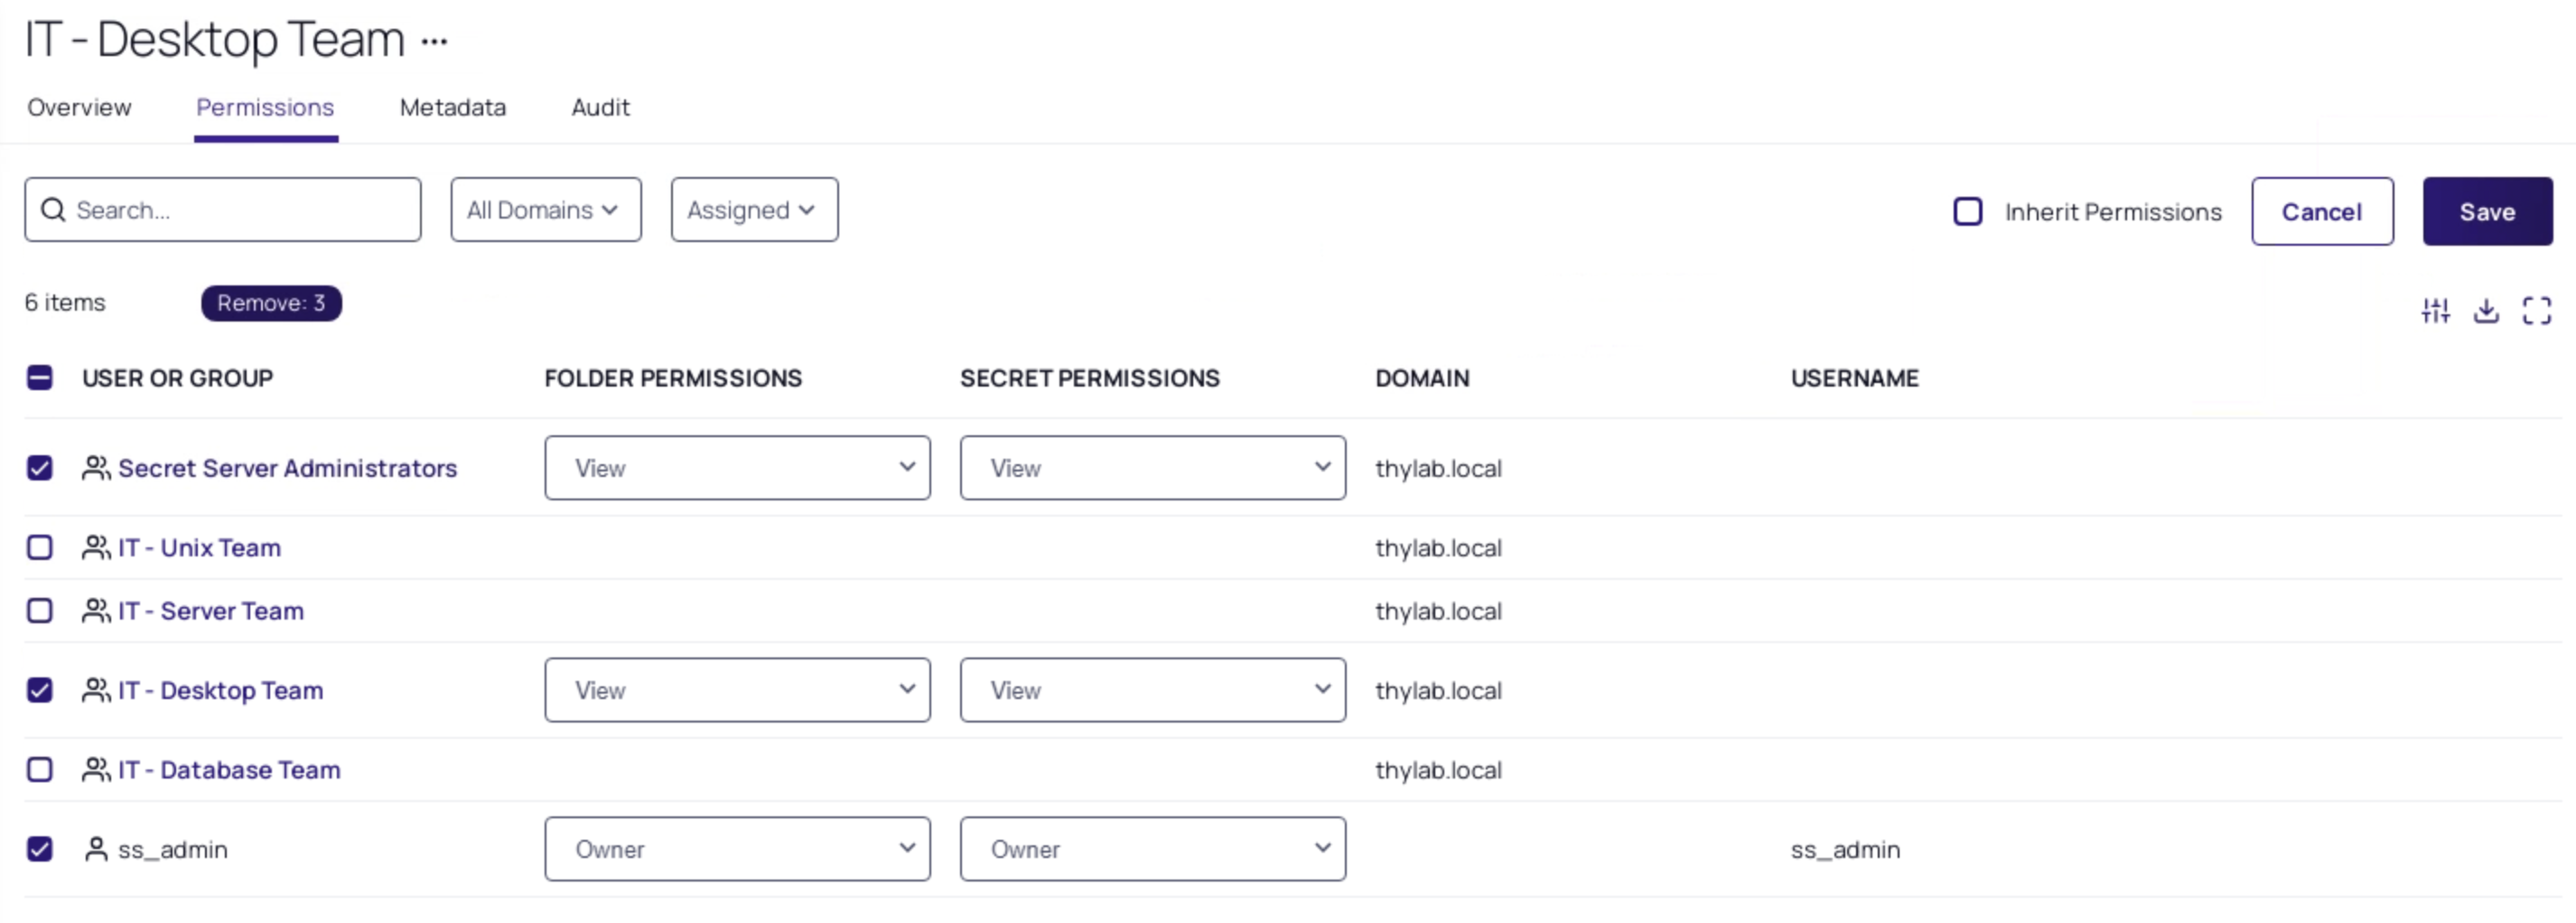
Task: Open the ellipsis menu beside folder title
Action: click(434, 42)
